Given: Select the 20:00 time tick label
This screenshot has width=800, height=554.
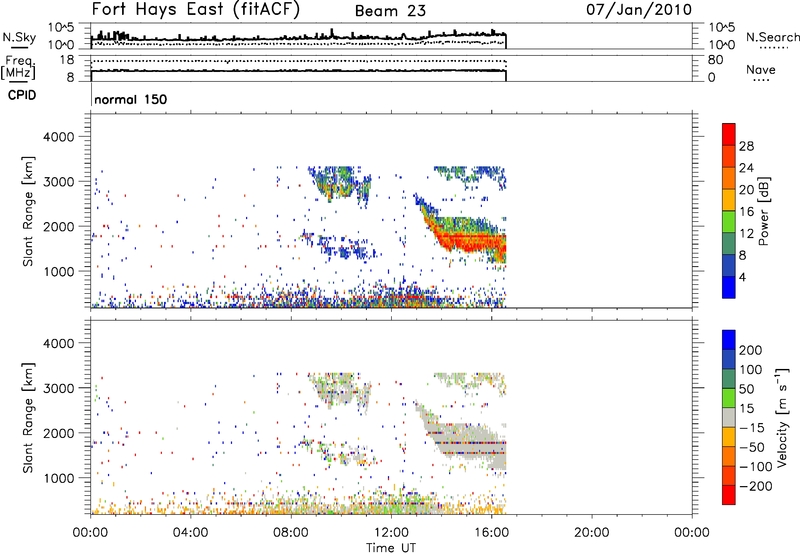Looking at the screenshot, I should click(591, 533).
